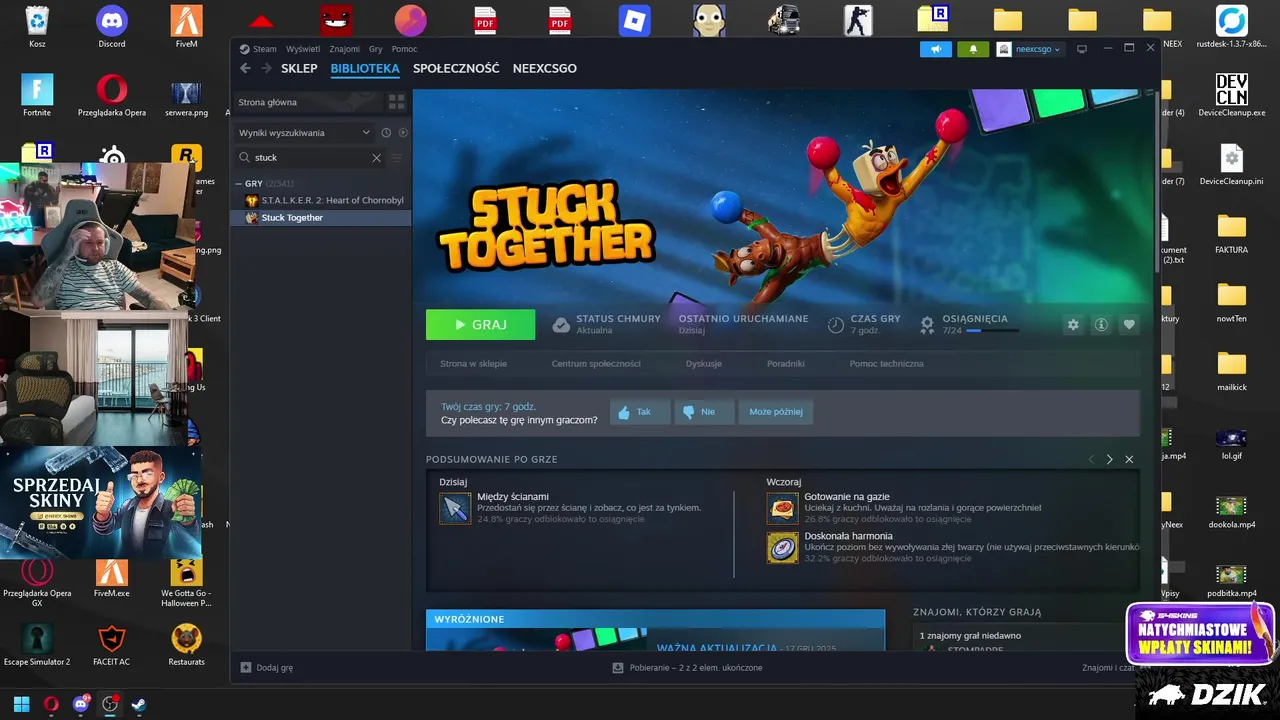This screenshot has width=1280, height=720.
Task: Open the Windows Start menu
Action: click(22, 704)
